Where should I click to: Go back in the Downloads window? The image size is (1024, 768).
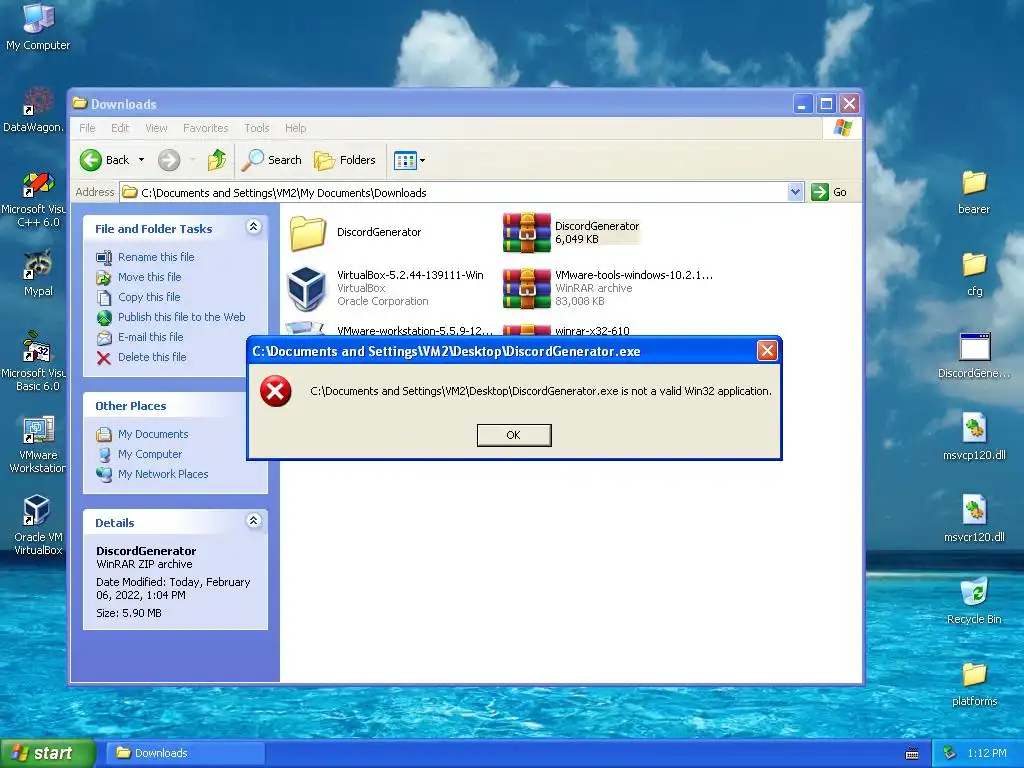105,160
